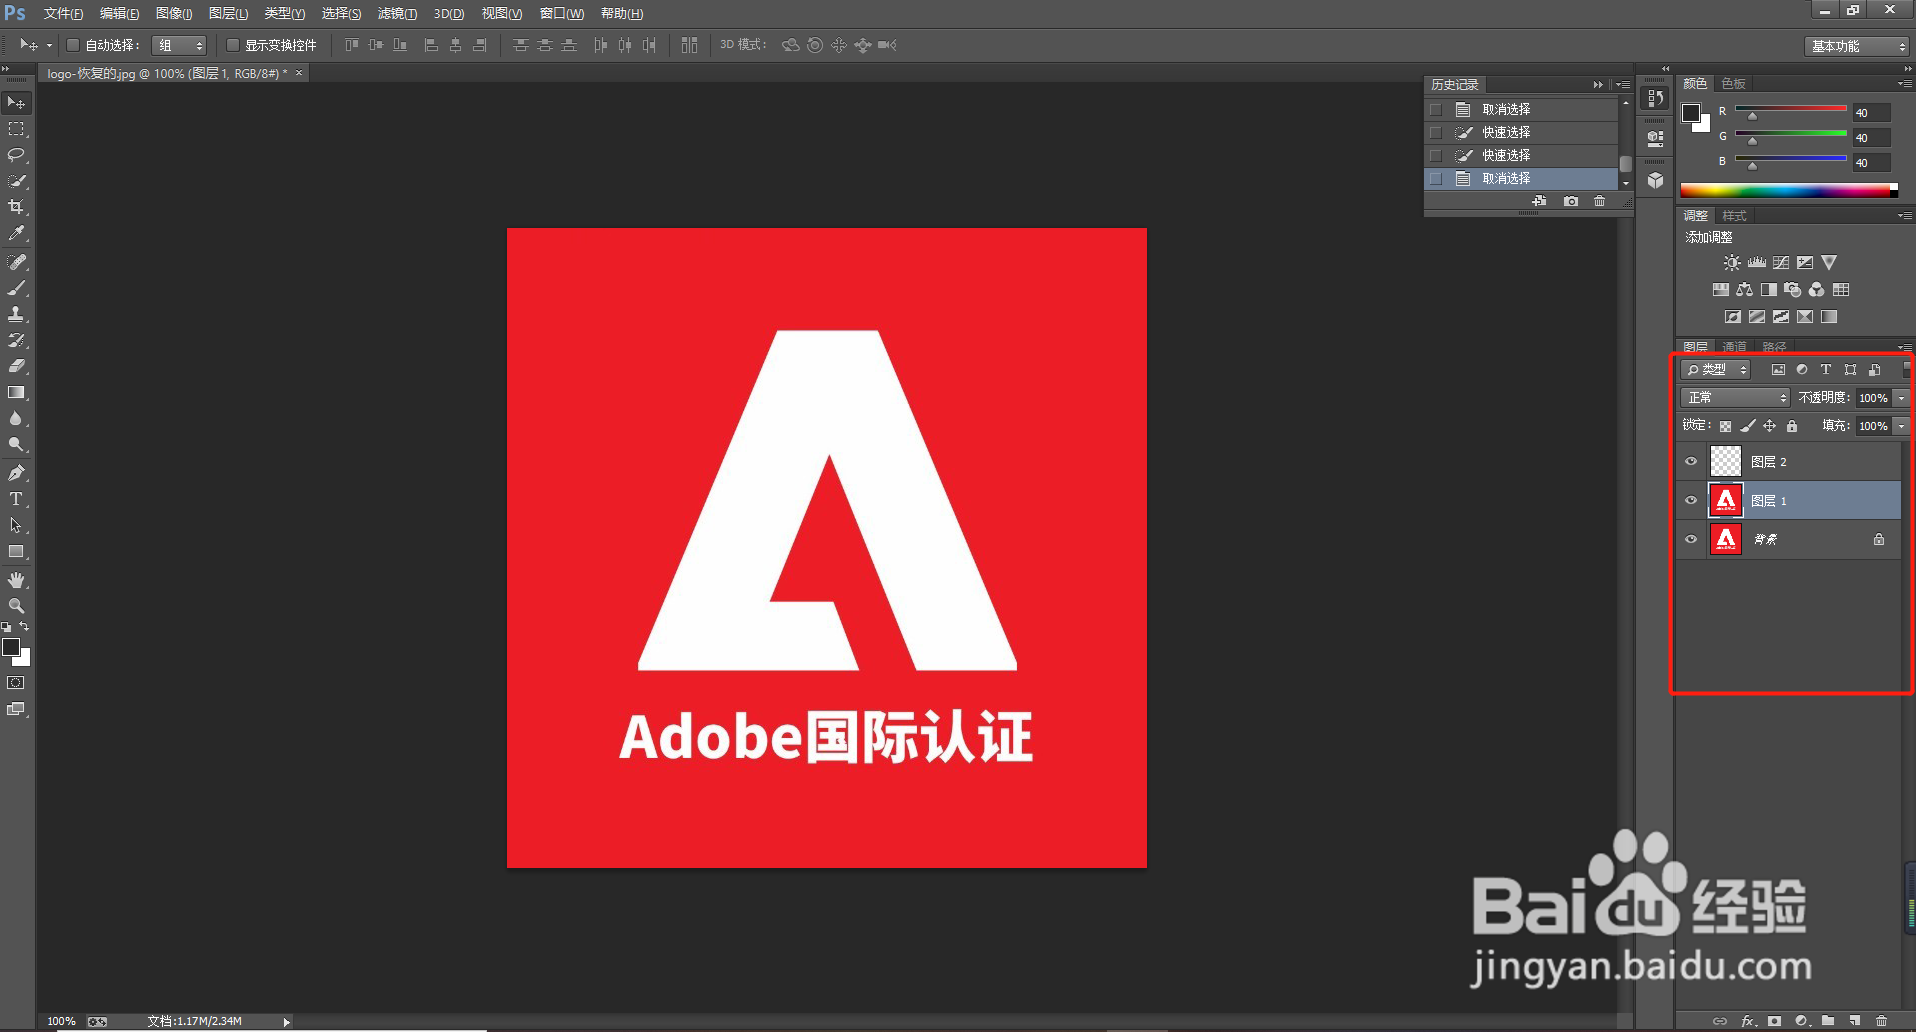Viewport: 1916px width, 1032px height.
Task: Hide the 背景 layer
Action: pyautogui.click(x=1691, y=539)
